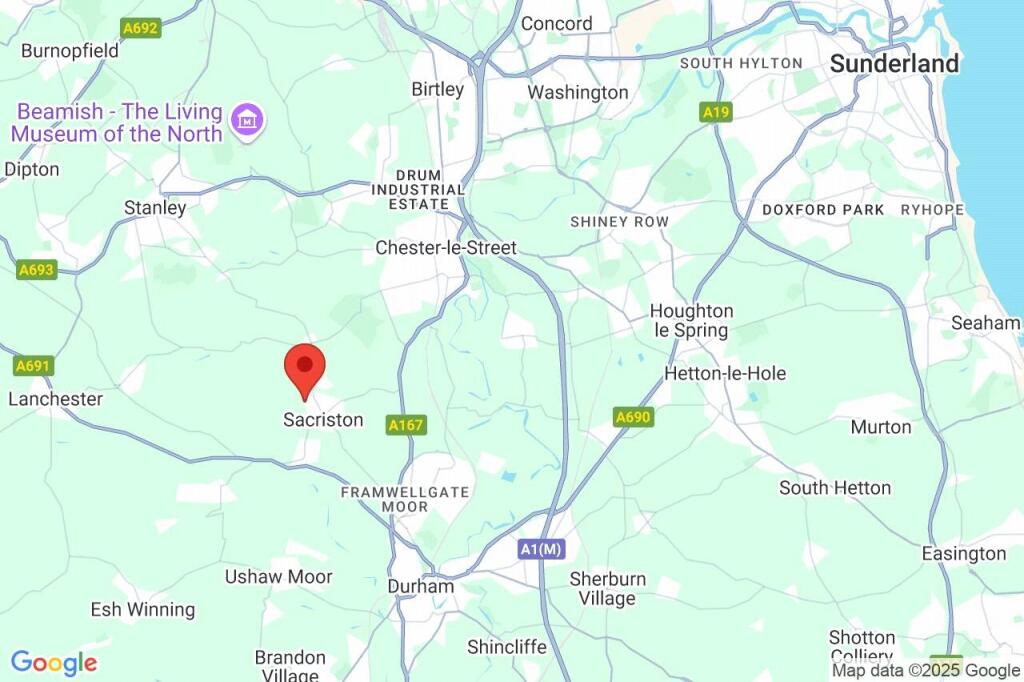Click the Houghton le Spring label

[x=692, y=320]
